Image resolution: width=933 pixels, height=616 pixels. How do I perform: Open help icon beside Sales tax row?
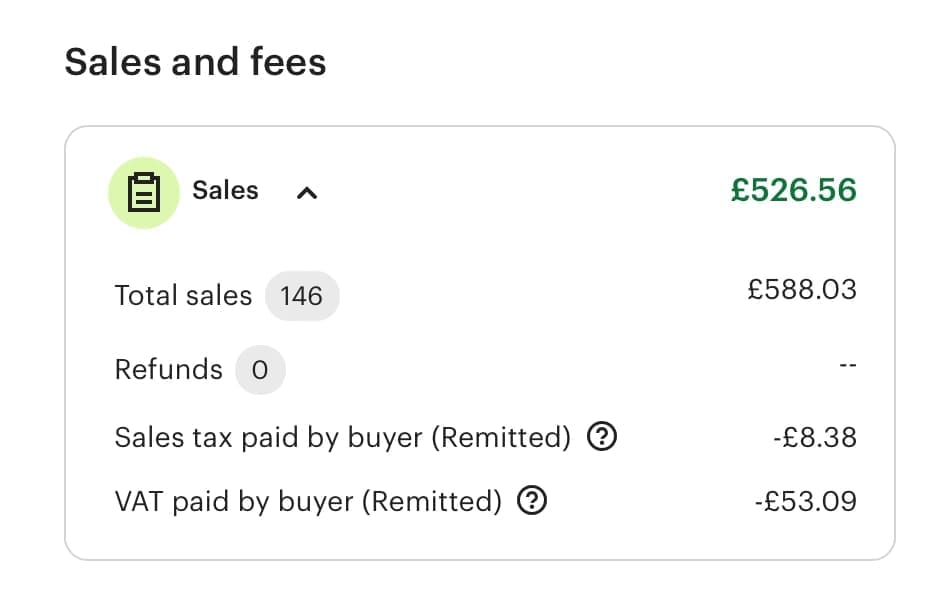[x=602, y=437]
